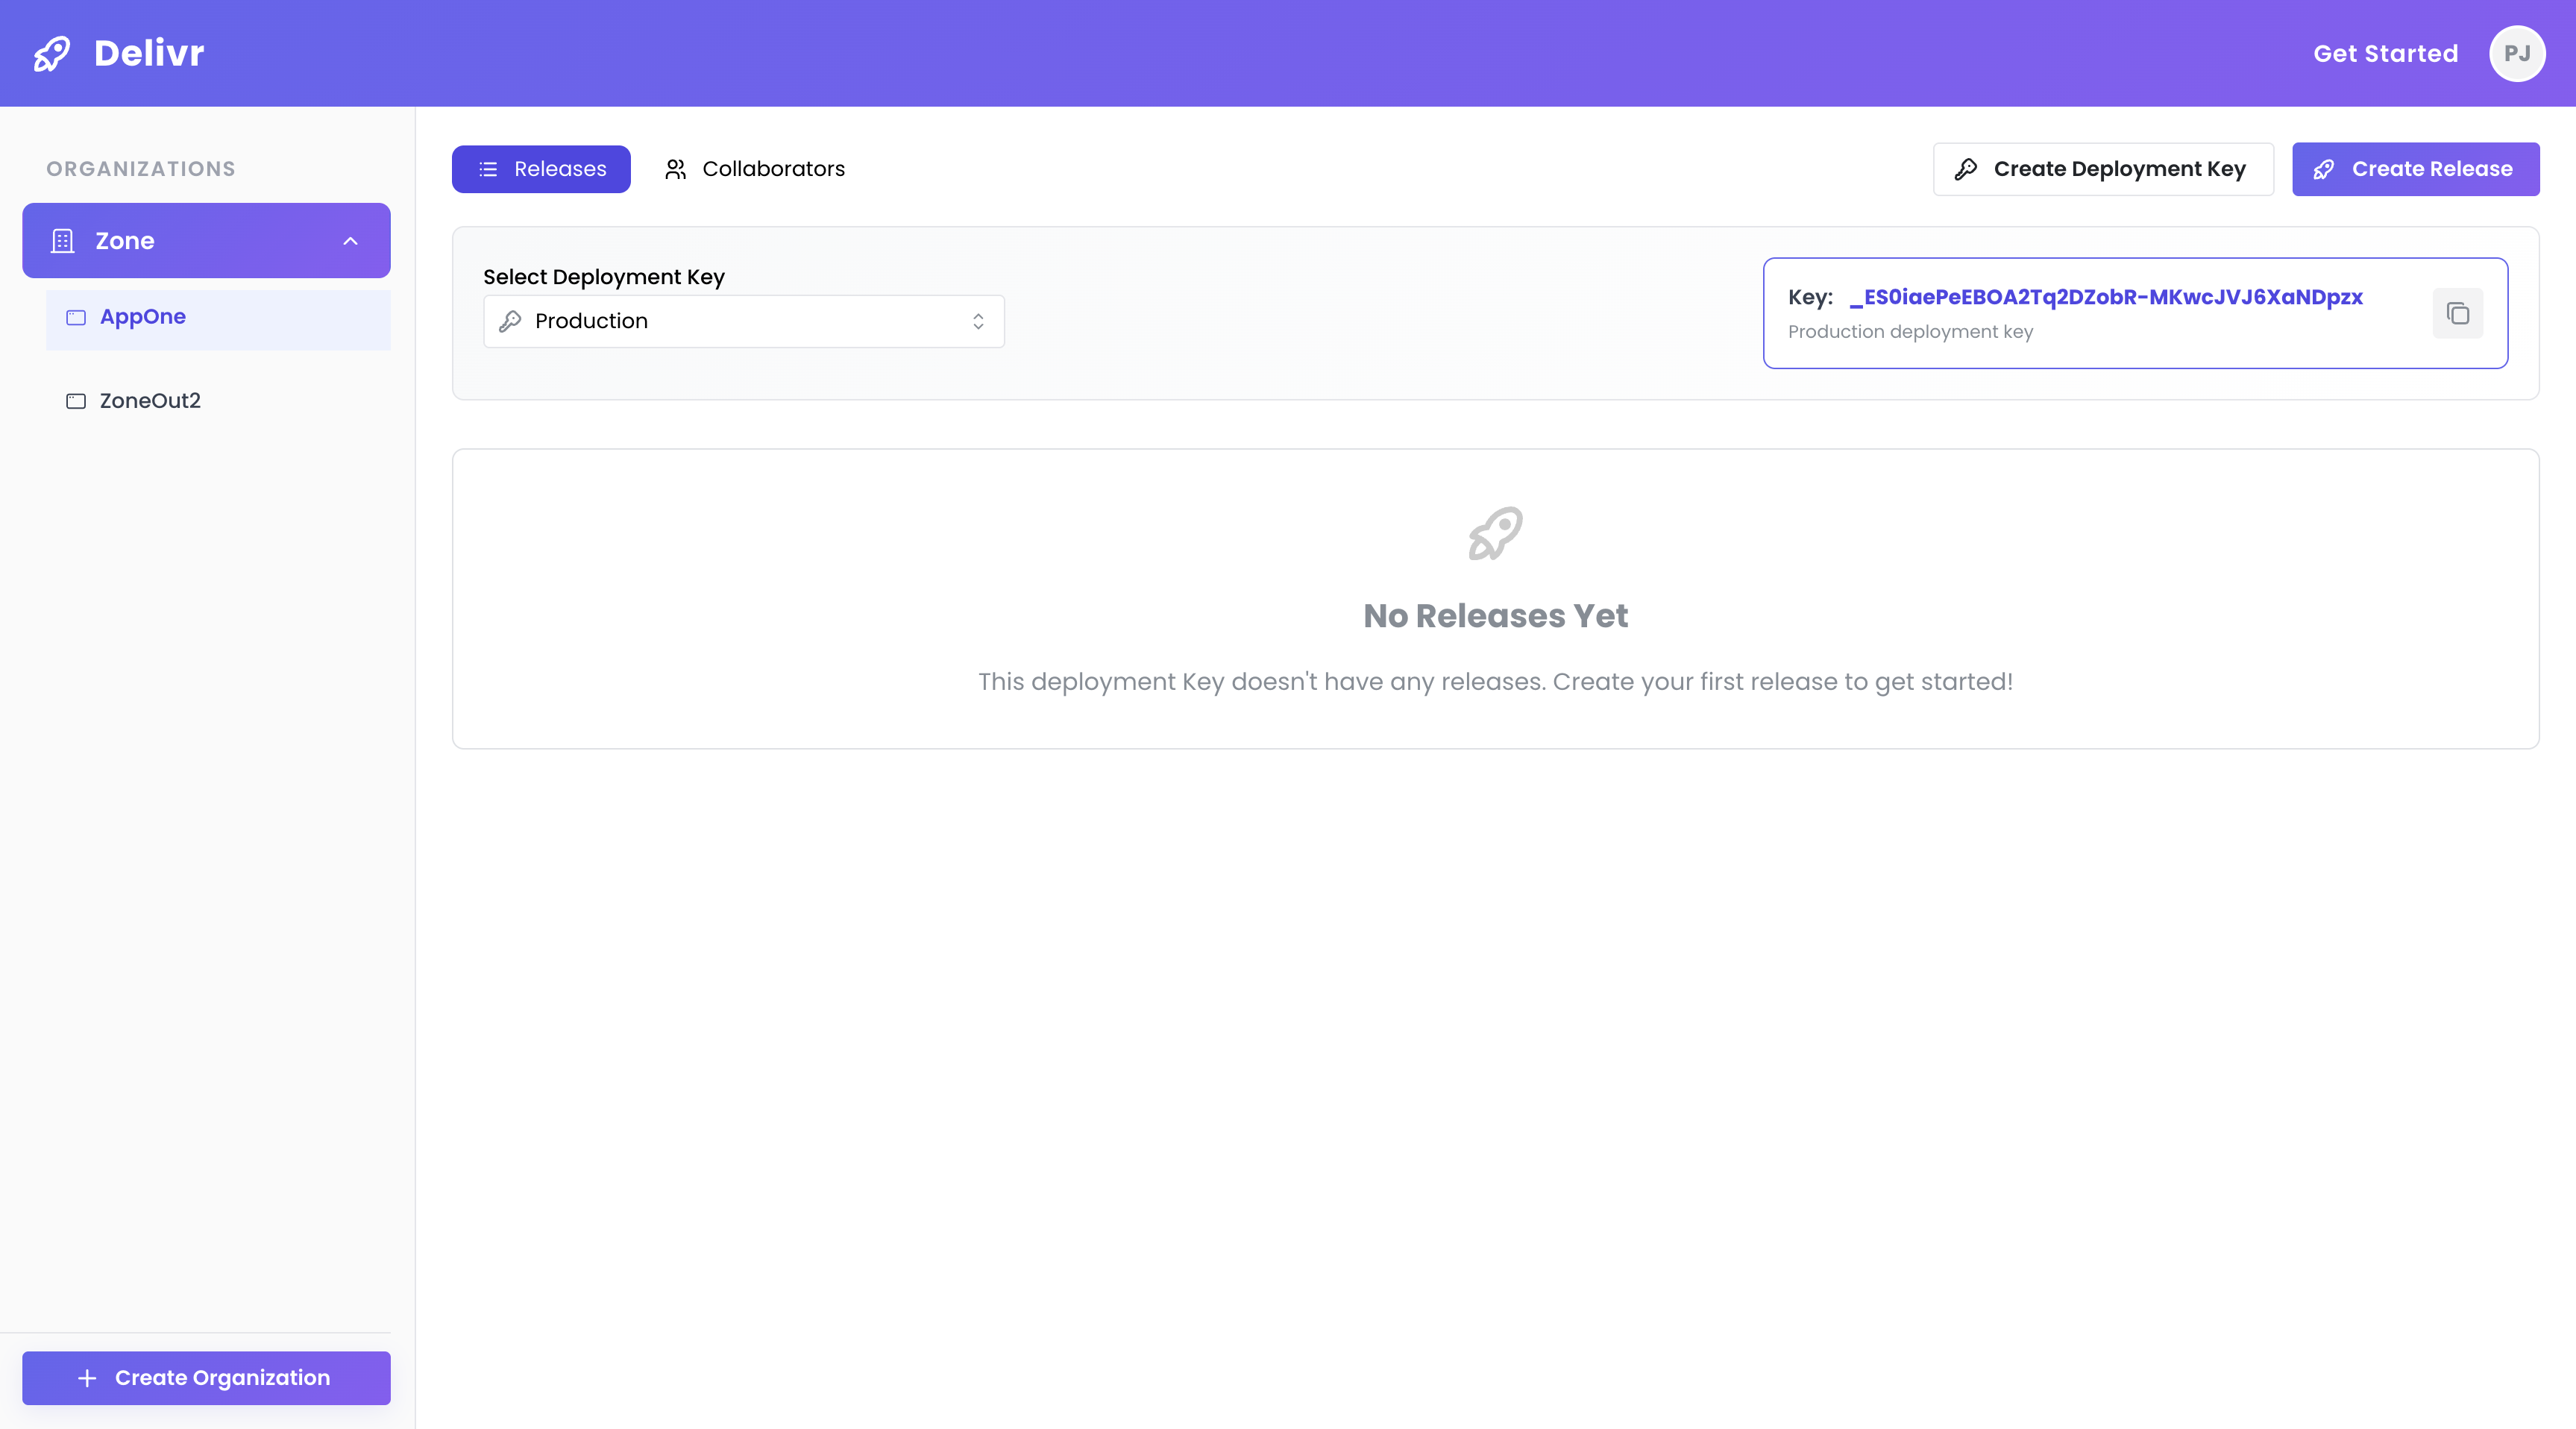The image size is (2576, 1429).
Task: Click the Create Organization button
Action: pos(206,1377)
